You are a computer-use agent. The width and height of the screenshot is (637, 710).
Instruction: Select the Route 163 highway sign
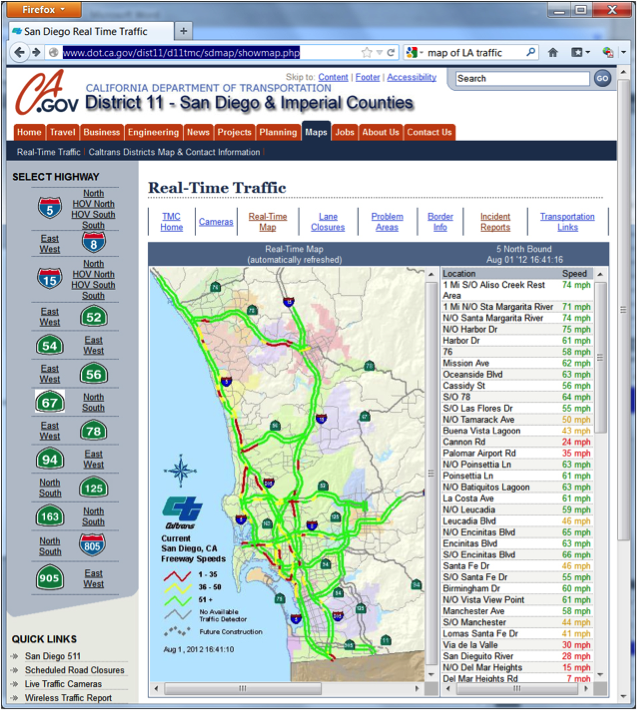pos(50,517)
